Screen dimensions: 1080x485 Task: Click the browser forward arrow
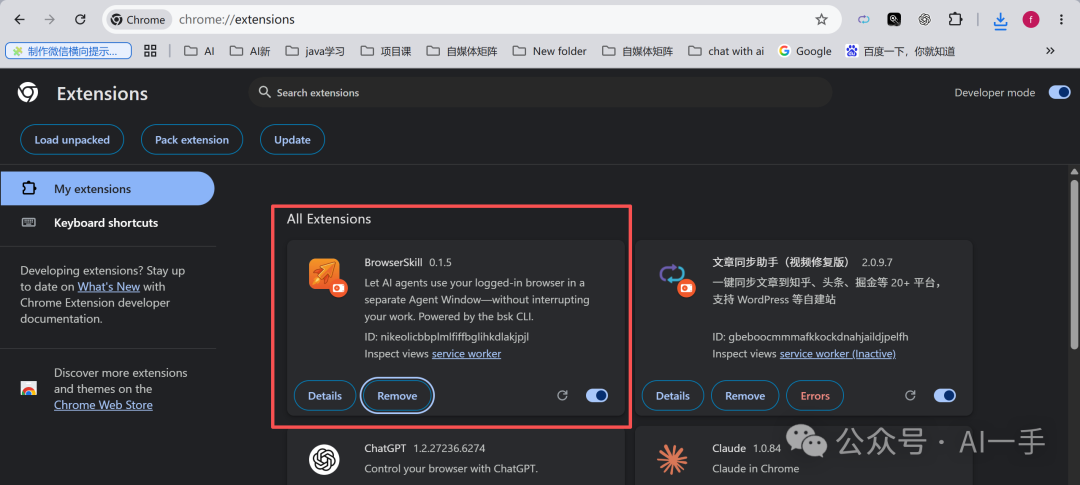tap(50, 19)
